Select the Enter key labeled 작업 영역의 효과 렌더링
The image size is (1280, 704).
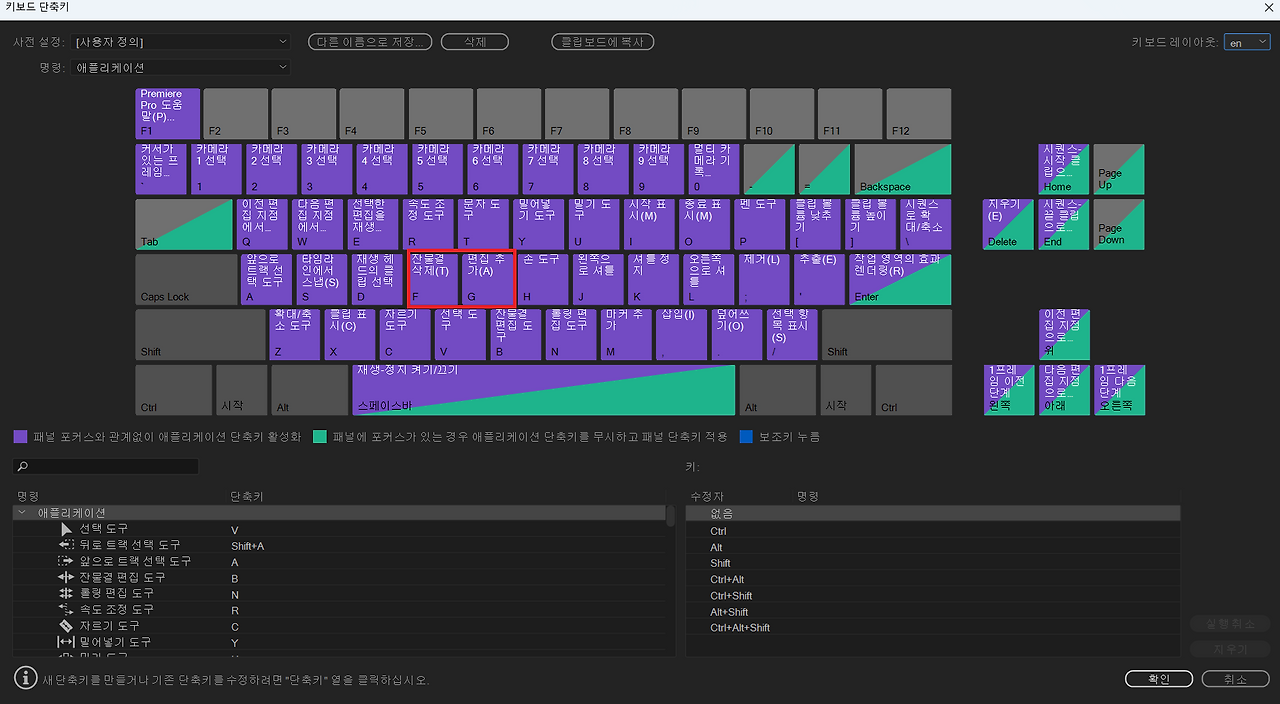[900, 279]
